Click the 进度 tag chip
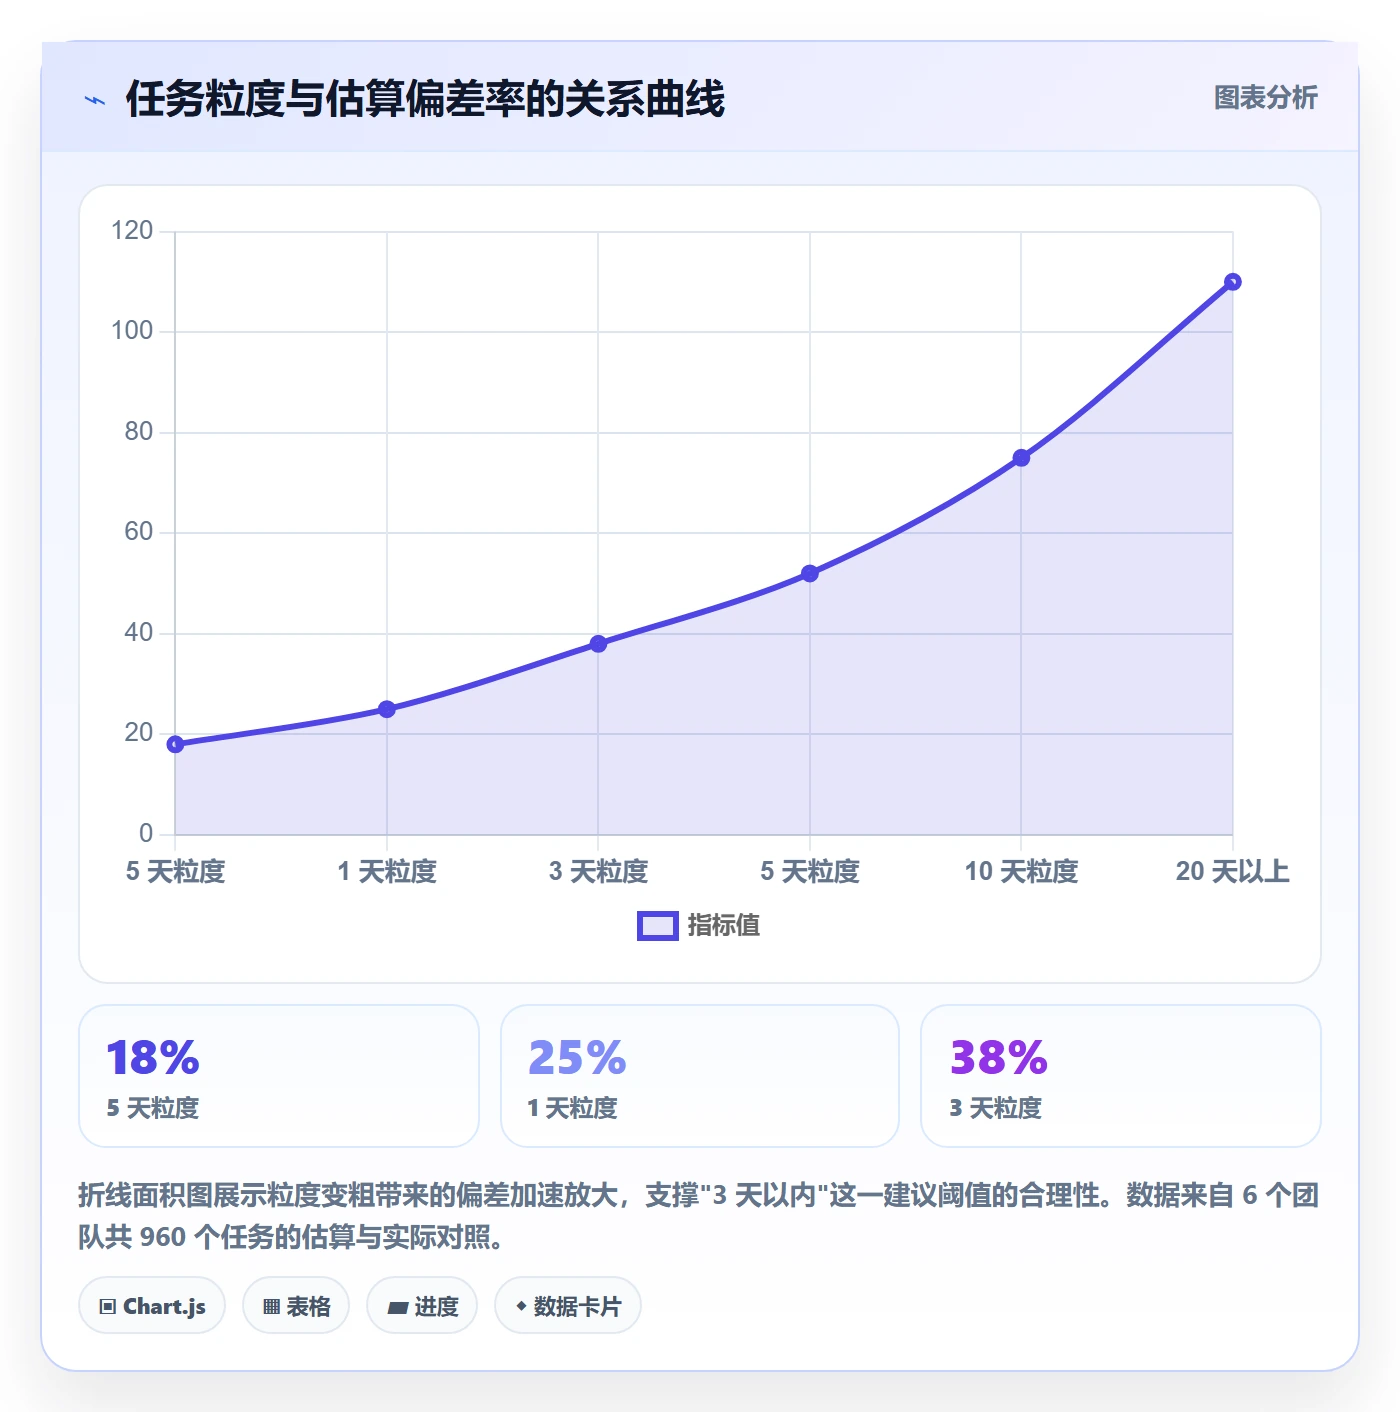Screen dimensions: 1400x1412 pos(422,1306)
